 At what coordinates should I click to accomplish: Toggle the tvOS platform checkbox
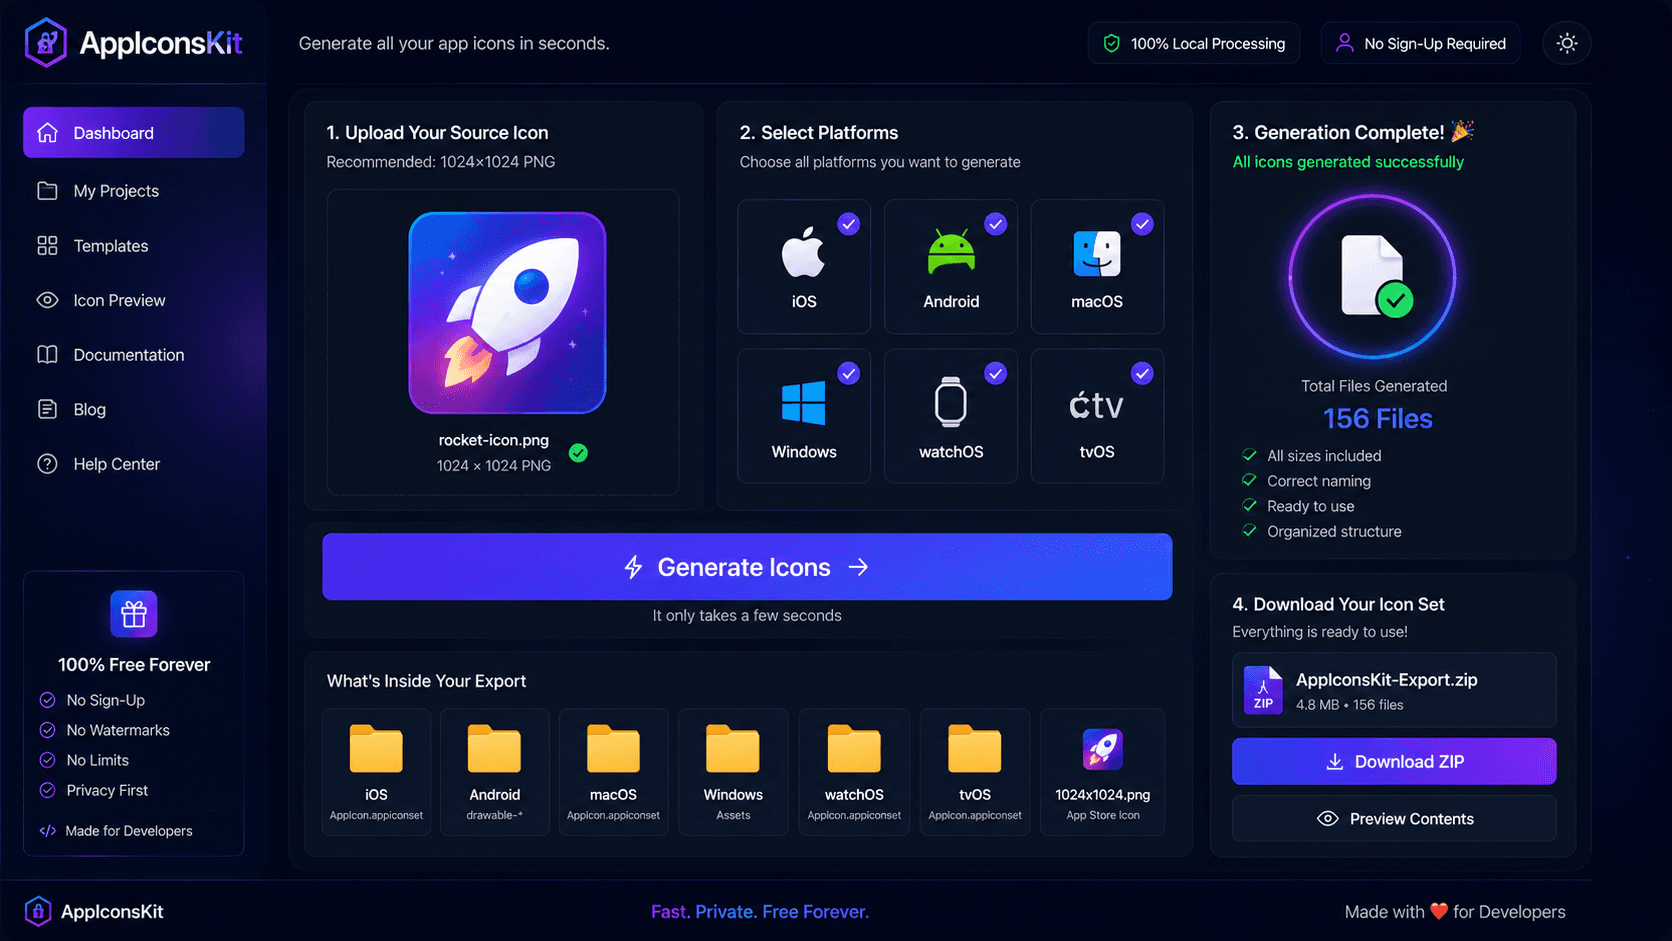(1142, 373)
